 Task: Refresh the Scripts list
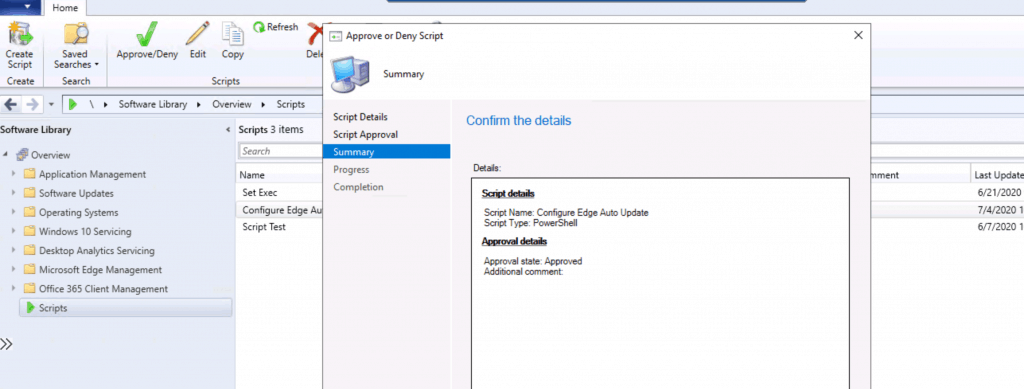[275, 27]
